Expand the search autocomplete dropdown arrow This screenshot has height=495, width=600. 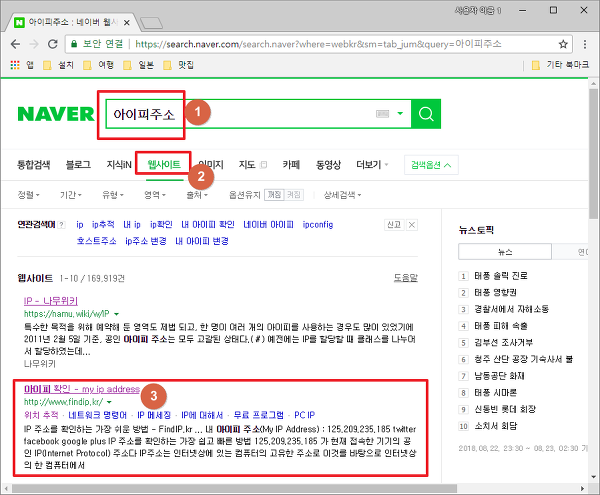400,113
